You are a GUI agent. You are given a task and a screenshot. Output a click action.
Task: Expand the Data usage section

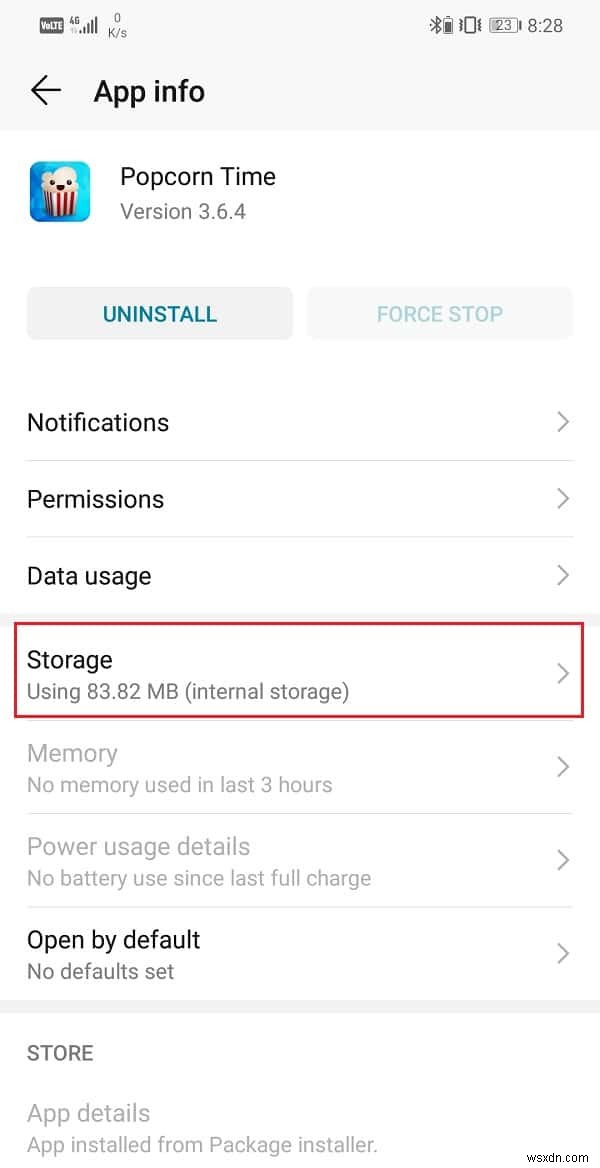tap(300, 575)
